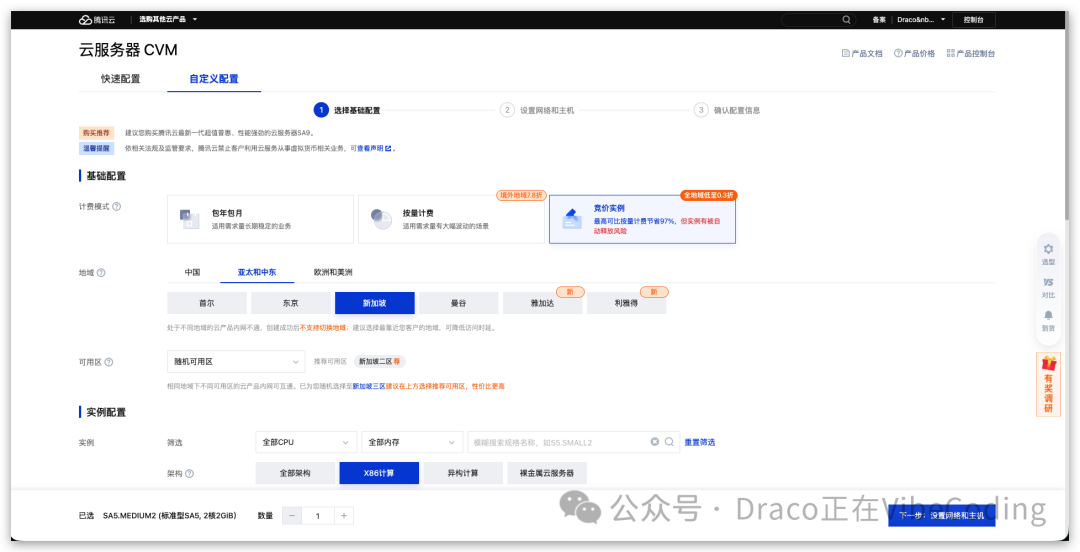Click 下一步：设置网络和主机 button
Screen dimensions: 1080x552
[942, 515]
